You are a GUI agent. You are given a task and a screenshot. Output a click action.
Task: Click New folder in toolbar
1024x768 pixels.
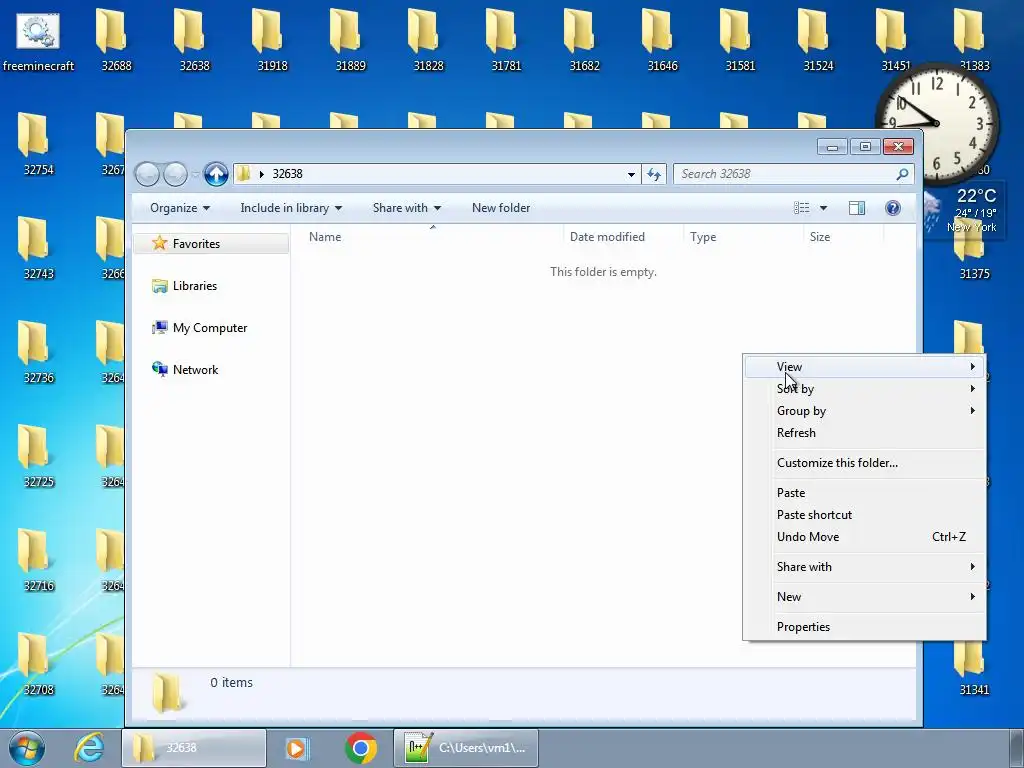pyautogui.click(x=501, y=208)
